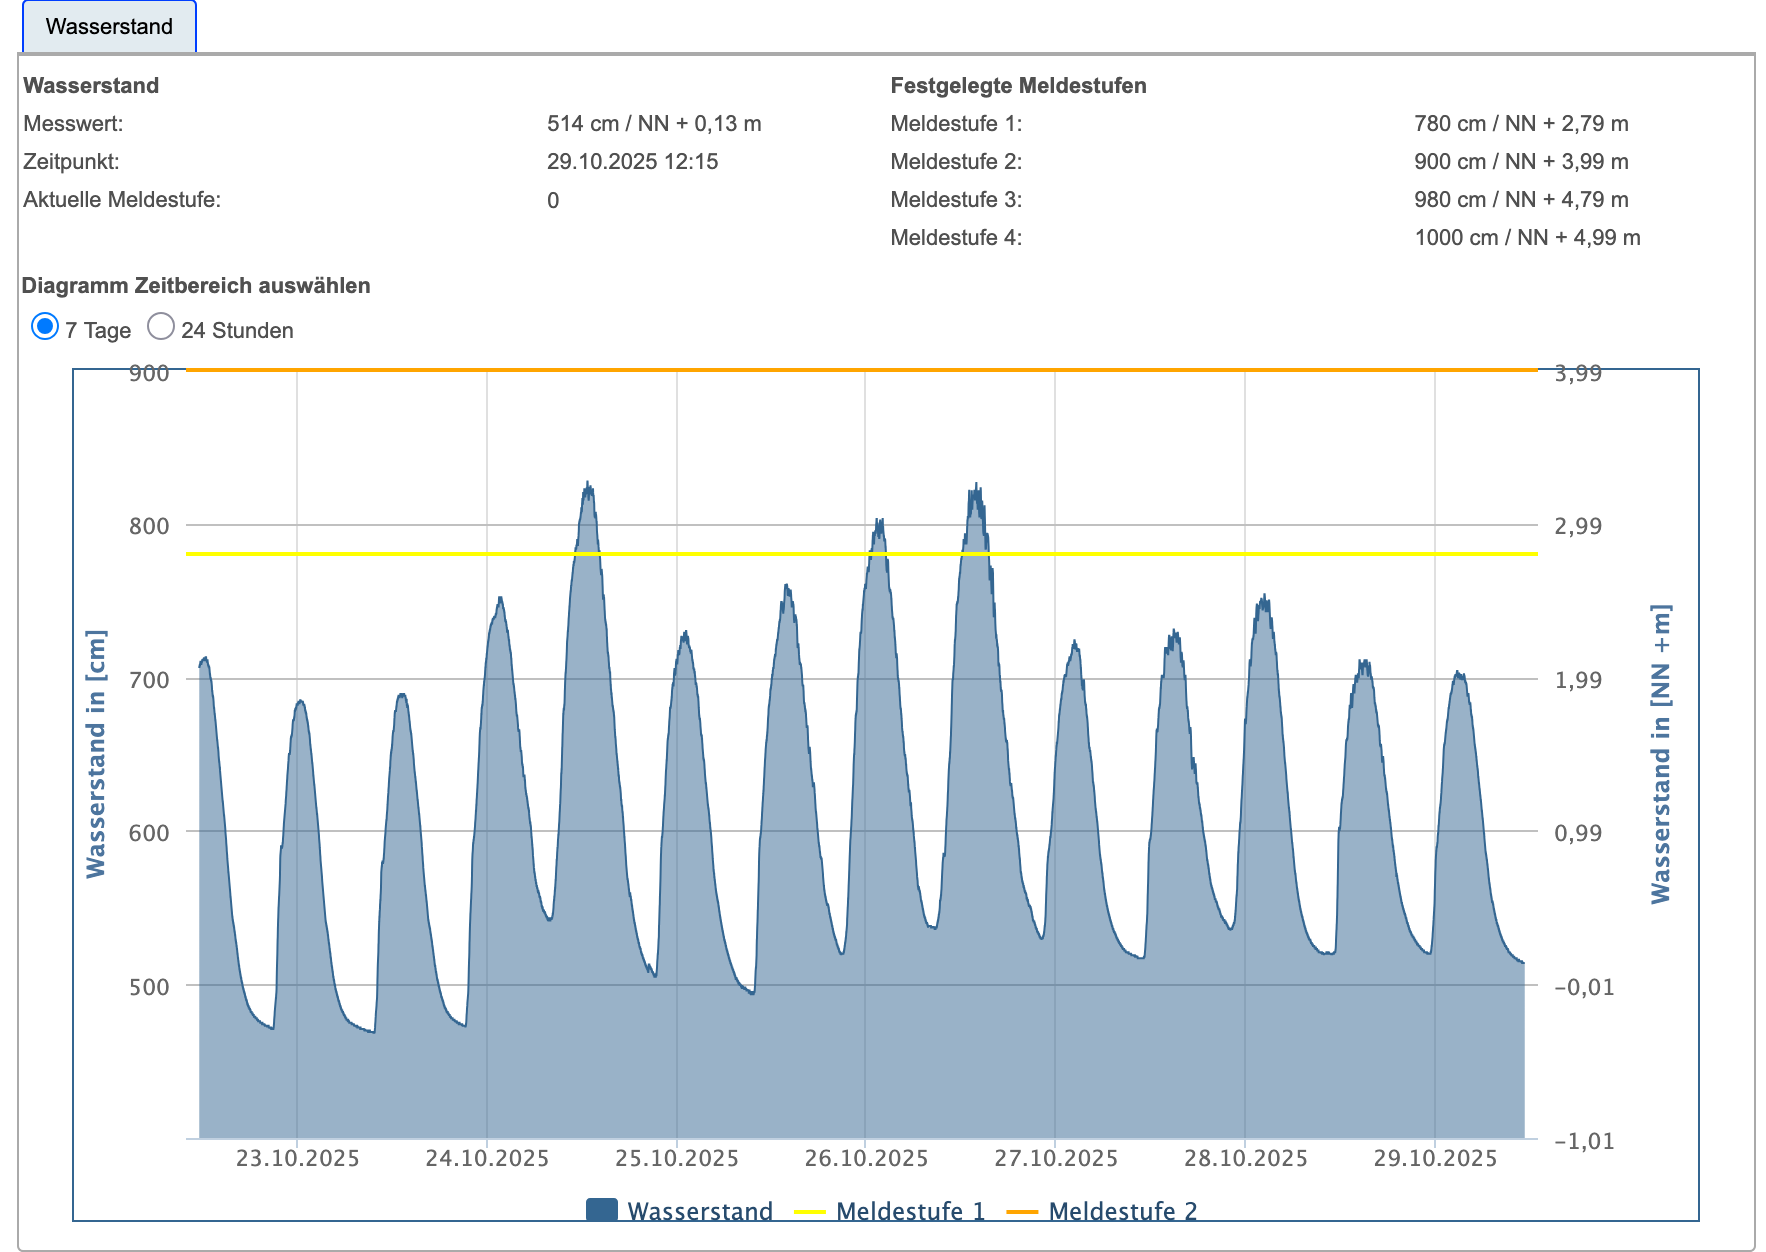The height and width of the screenshot is (1252, 1766).
Task: Toggle the Wasserstand series legend label
Action: tap(700, 1212)
